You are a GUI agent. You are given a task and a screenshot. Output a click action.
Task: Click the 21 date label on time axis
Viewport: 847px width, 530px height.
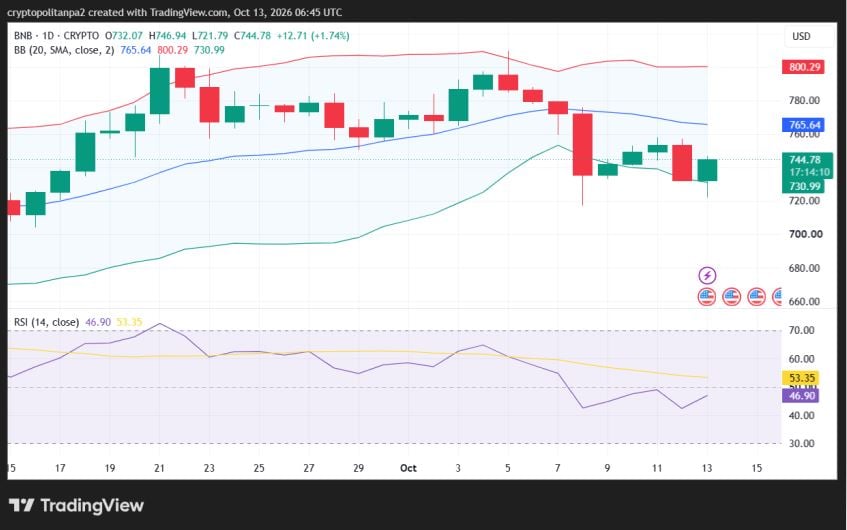(159, 468)
